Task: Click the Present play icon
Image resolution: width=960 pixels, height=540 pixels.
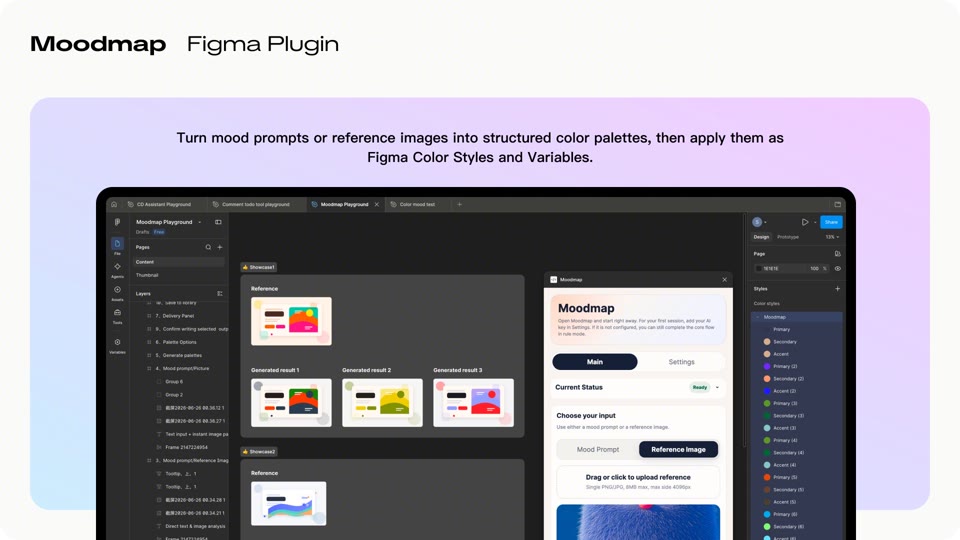Action: click(x=804, y=222)
